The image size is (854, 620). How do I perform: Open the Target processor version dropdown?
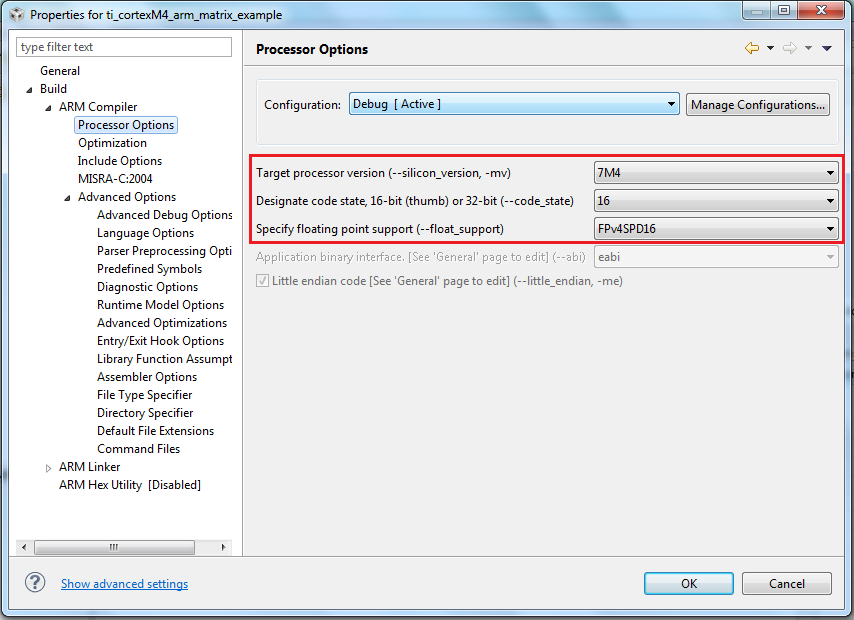(x=715, y=173)
